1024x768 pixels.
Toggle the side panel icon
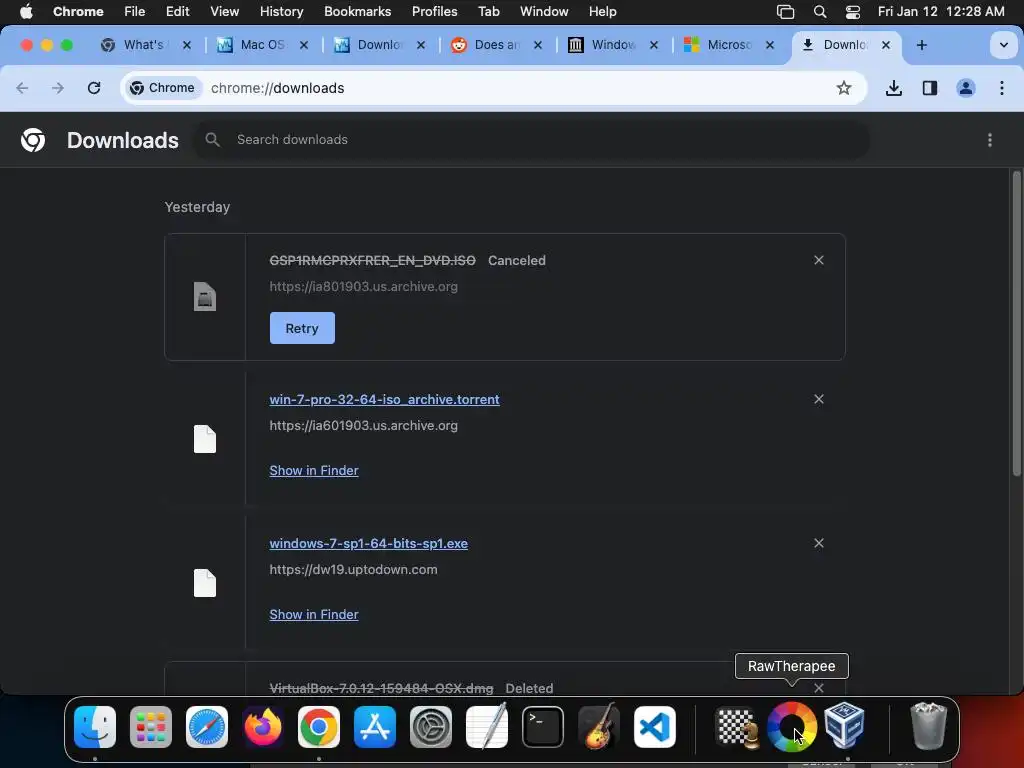tap(930, 88)
